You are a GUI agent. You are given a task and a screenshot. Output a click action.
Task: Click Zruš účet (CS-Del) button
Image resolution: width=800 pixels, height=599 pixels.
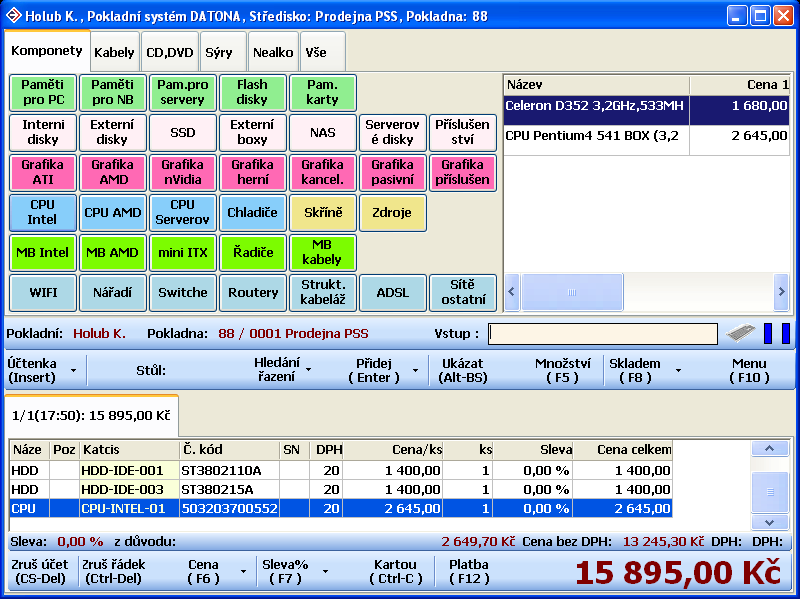[x=40, y=571]
